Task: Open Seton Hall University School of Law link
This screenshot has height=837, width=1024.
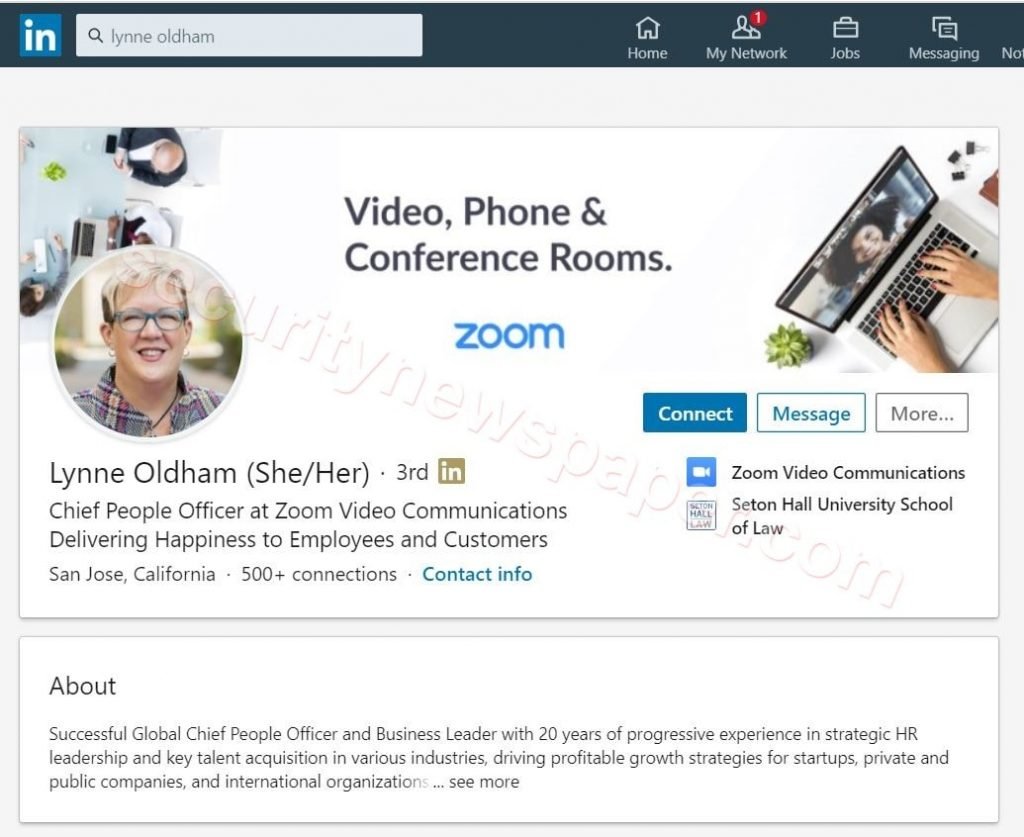Action: coord(842,516)
